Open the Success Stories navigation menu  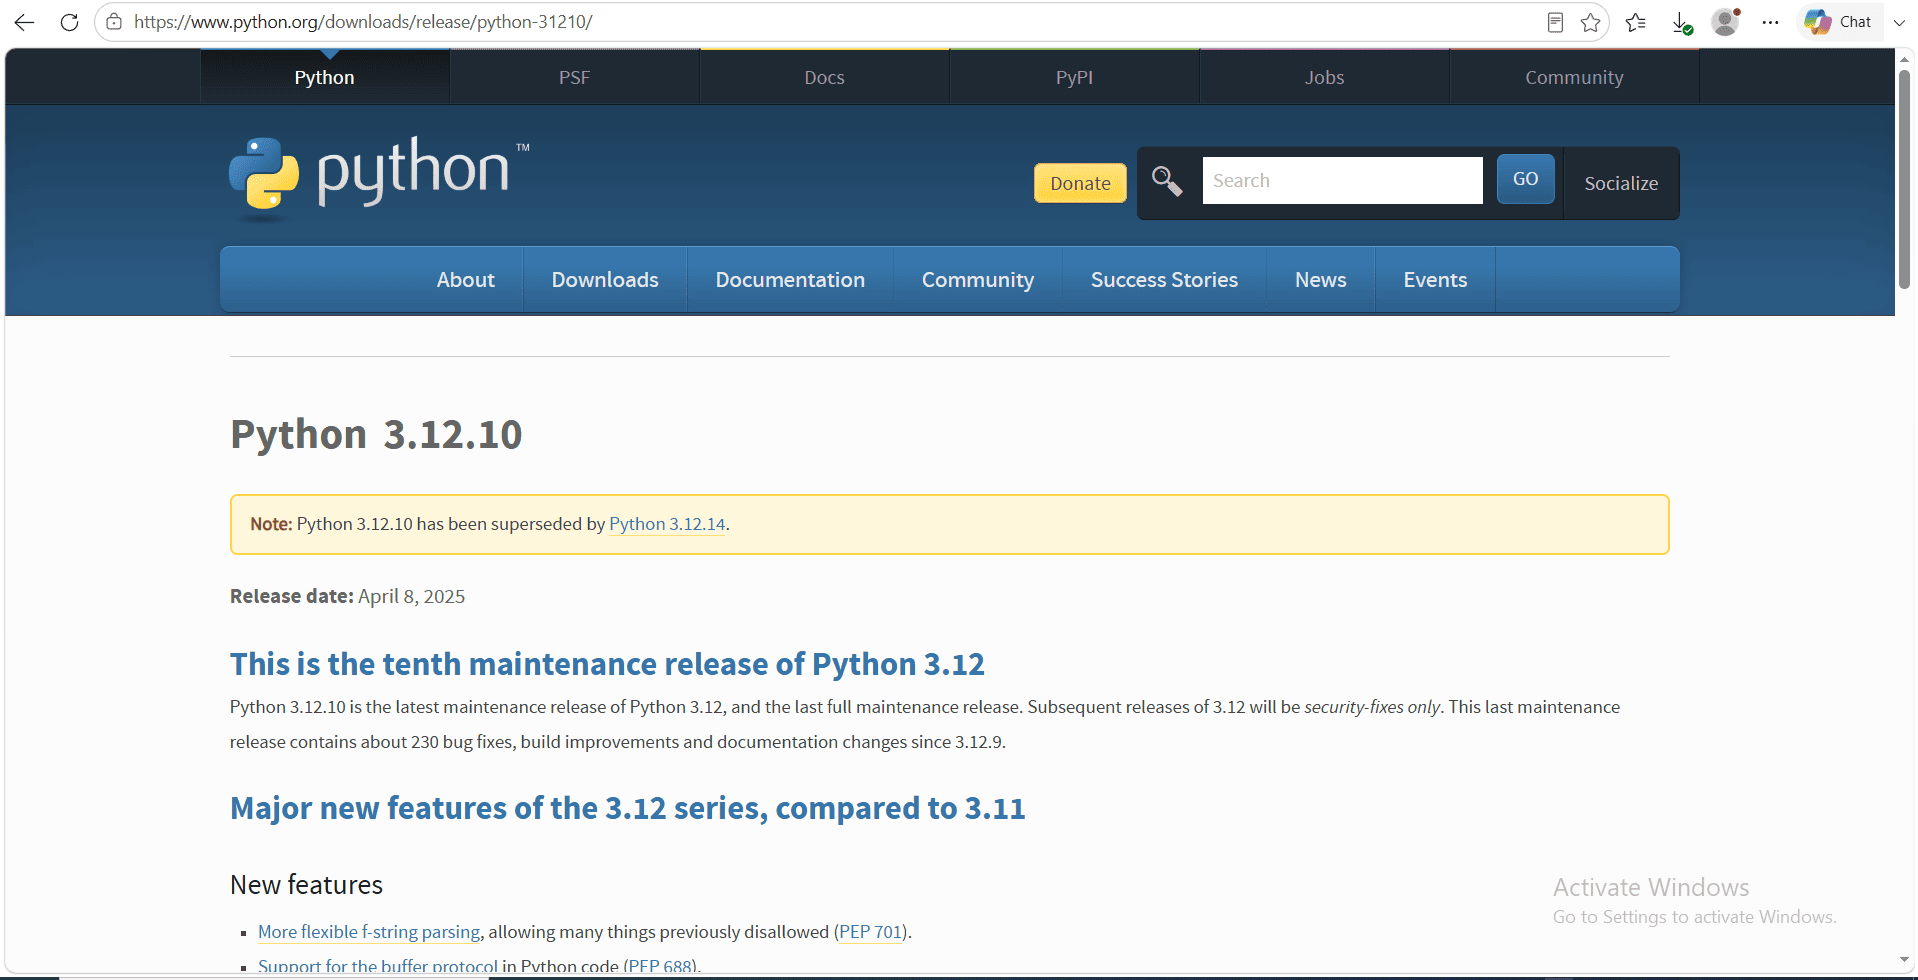pos(1164,280)
